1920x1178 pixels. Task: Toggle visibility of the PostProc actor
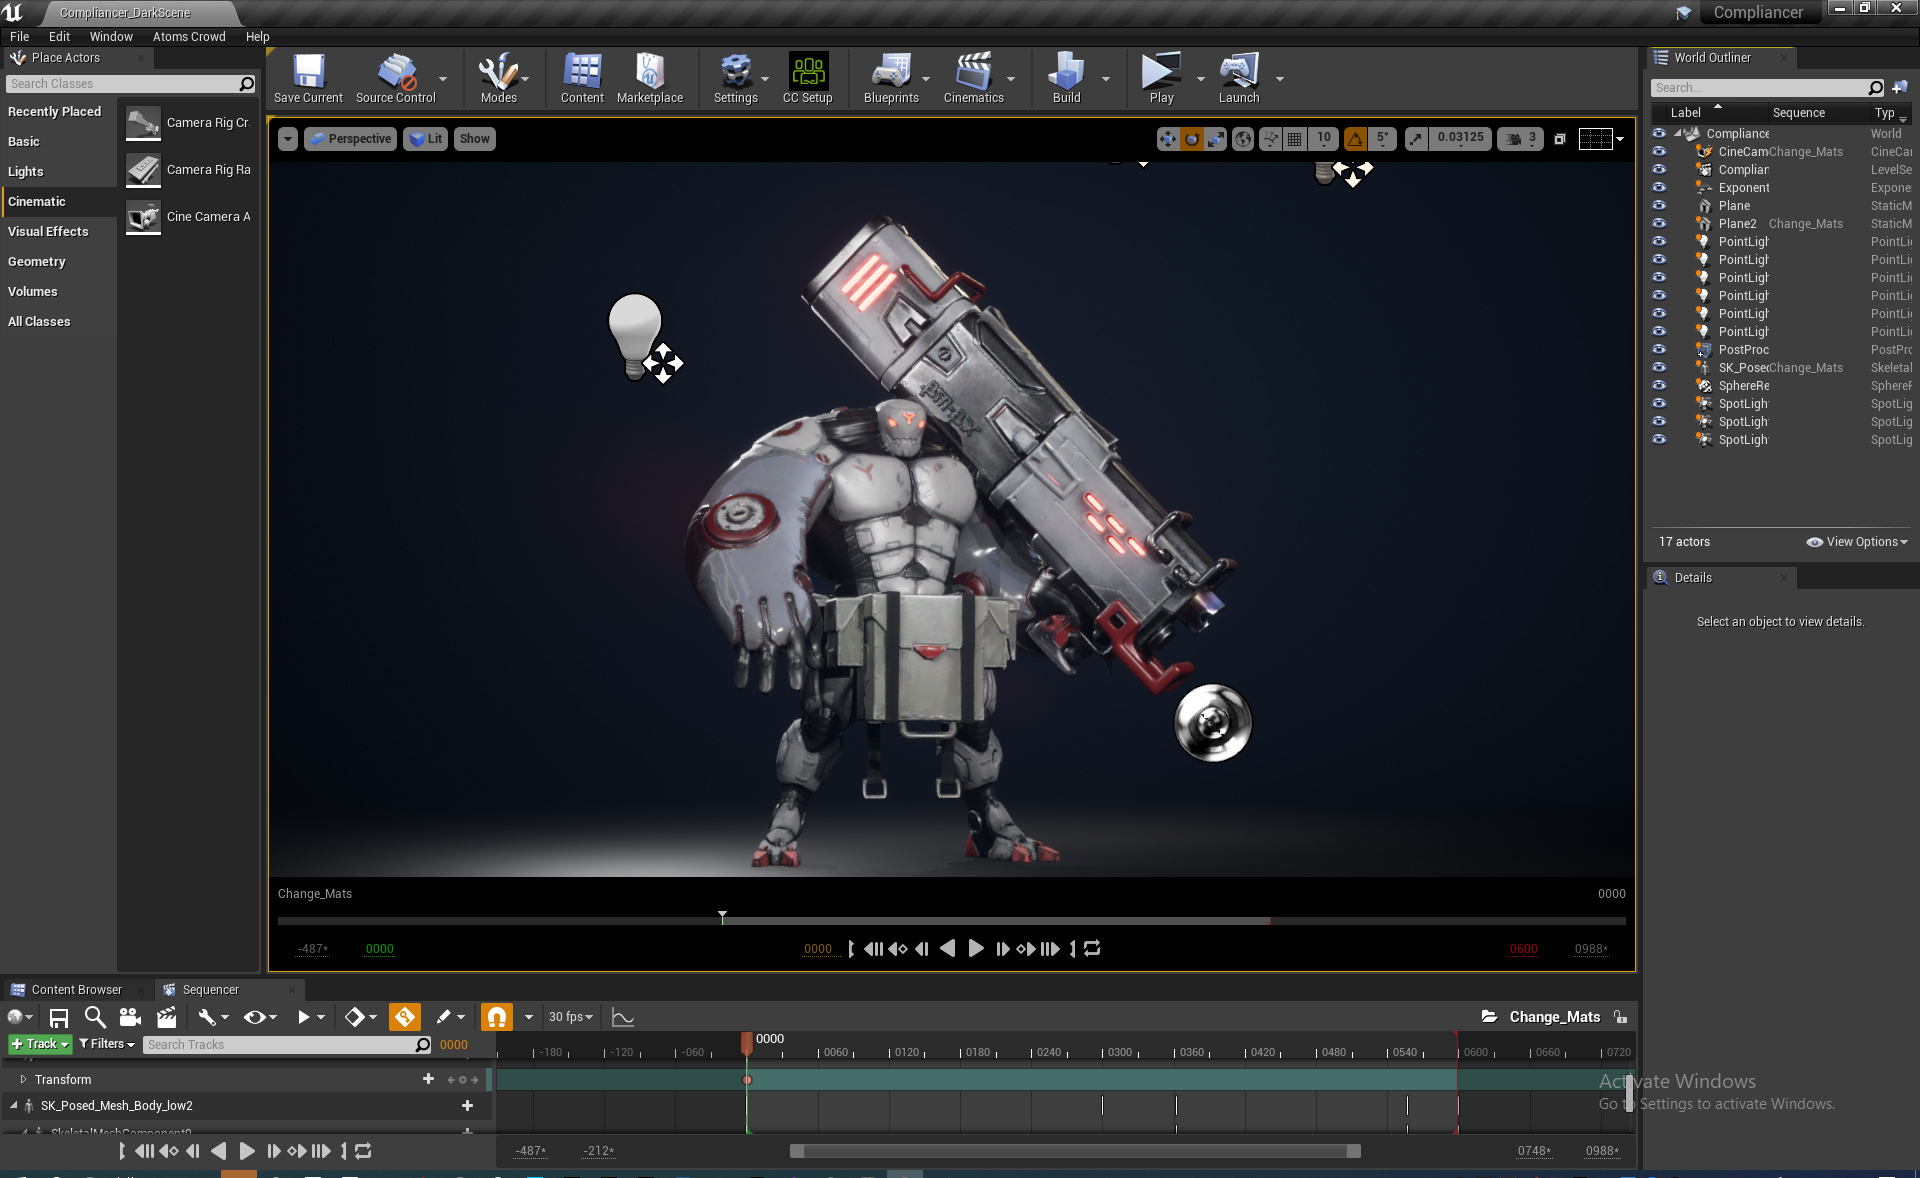(1659, 350)
